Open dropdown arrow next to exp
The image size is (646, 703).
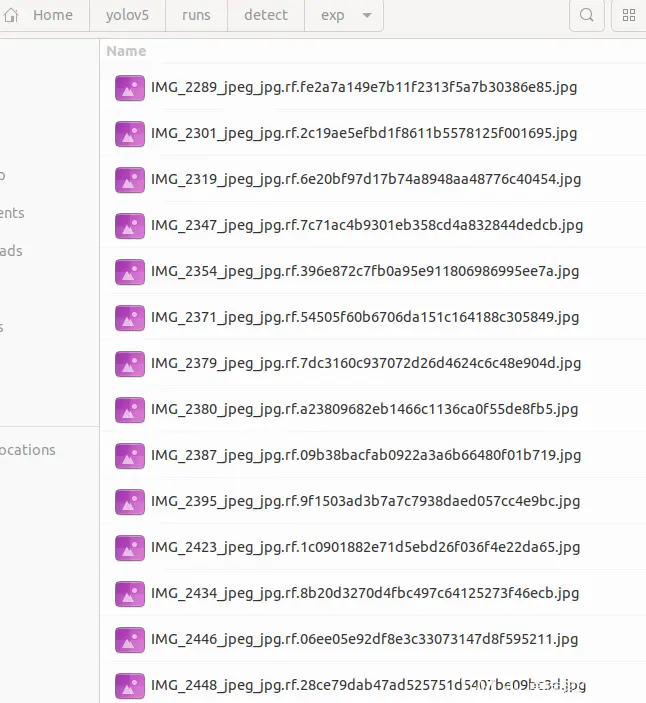pos(367,16)
